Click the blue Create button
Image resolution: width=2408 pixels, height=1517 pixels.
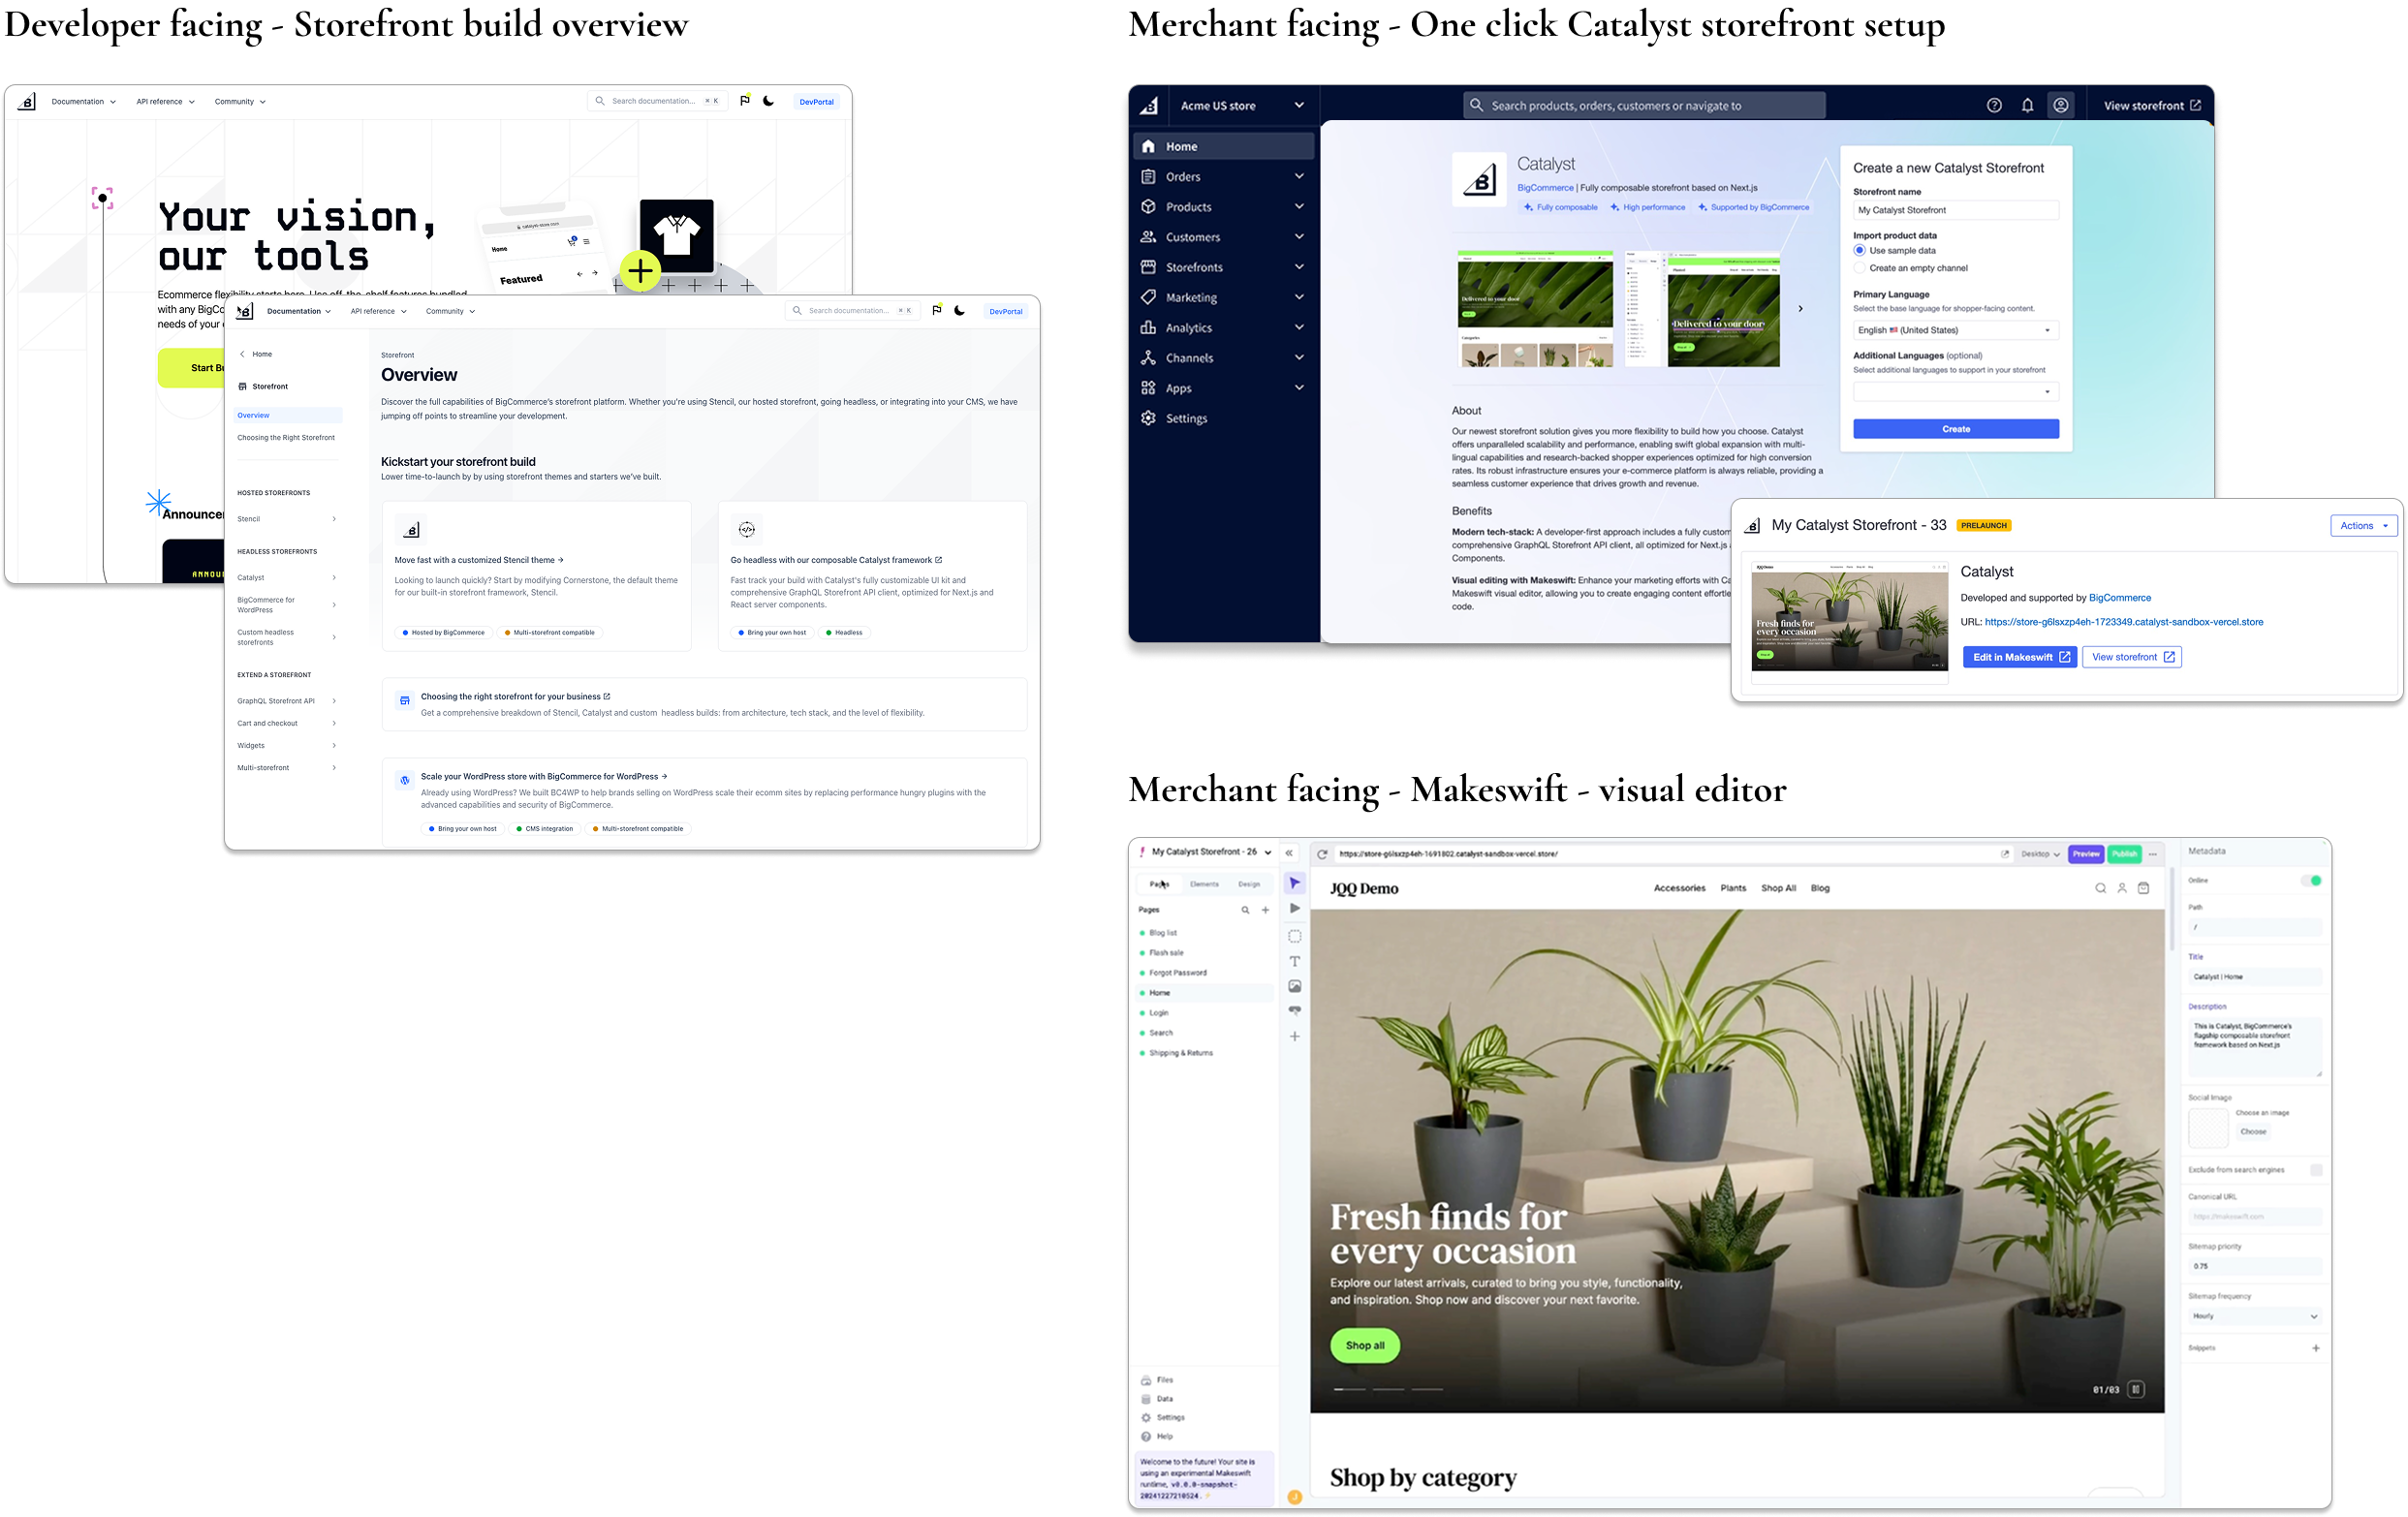[1955, 429]
